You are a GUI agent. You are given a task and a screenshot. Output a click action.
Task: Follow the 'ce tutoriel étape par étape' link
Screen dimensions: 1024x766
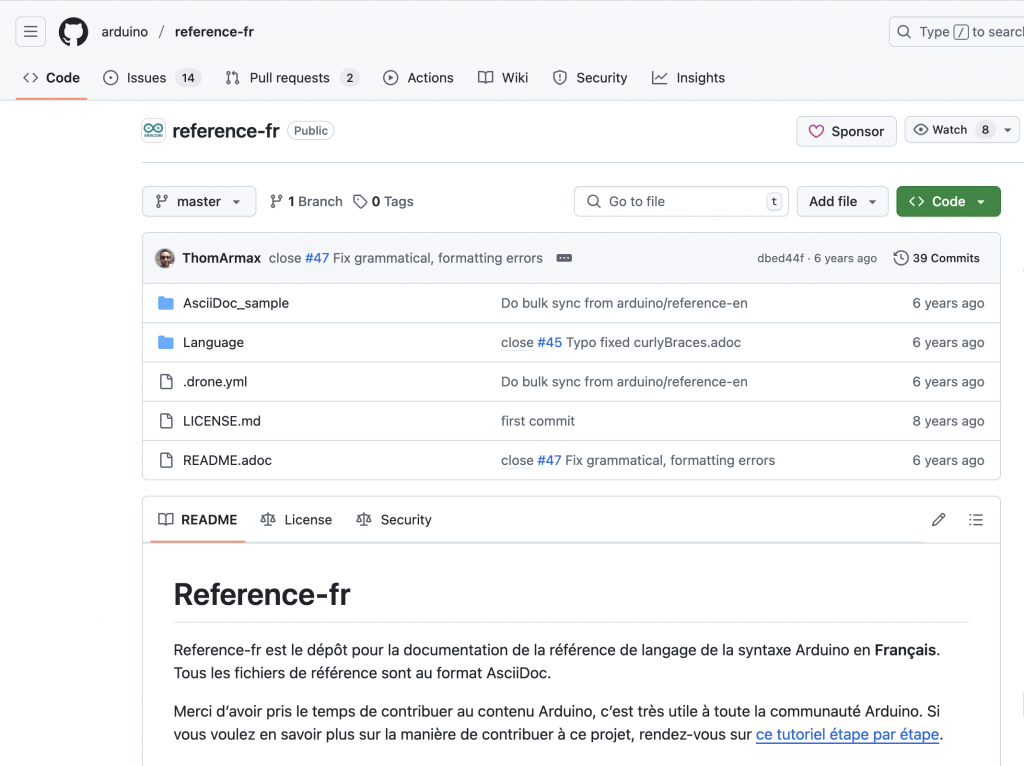pos(847,734)
